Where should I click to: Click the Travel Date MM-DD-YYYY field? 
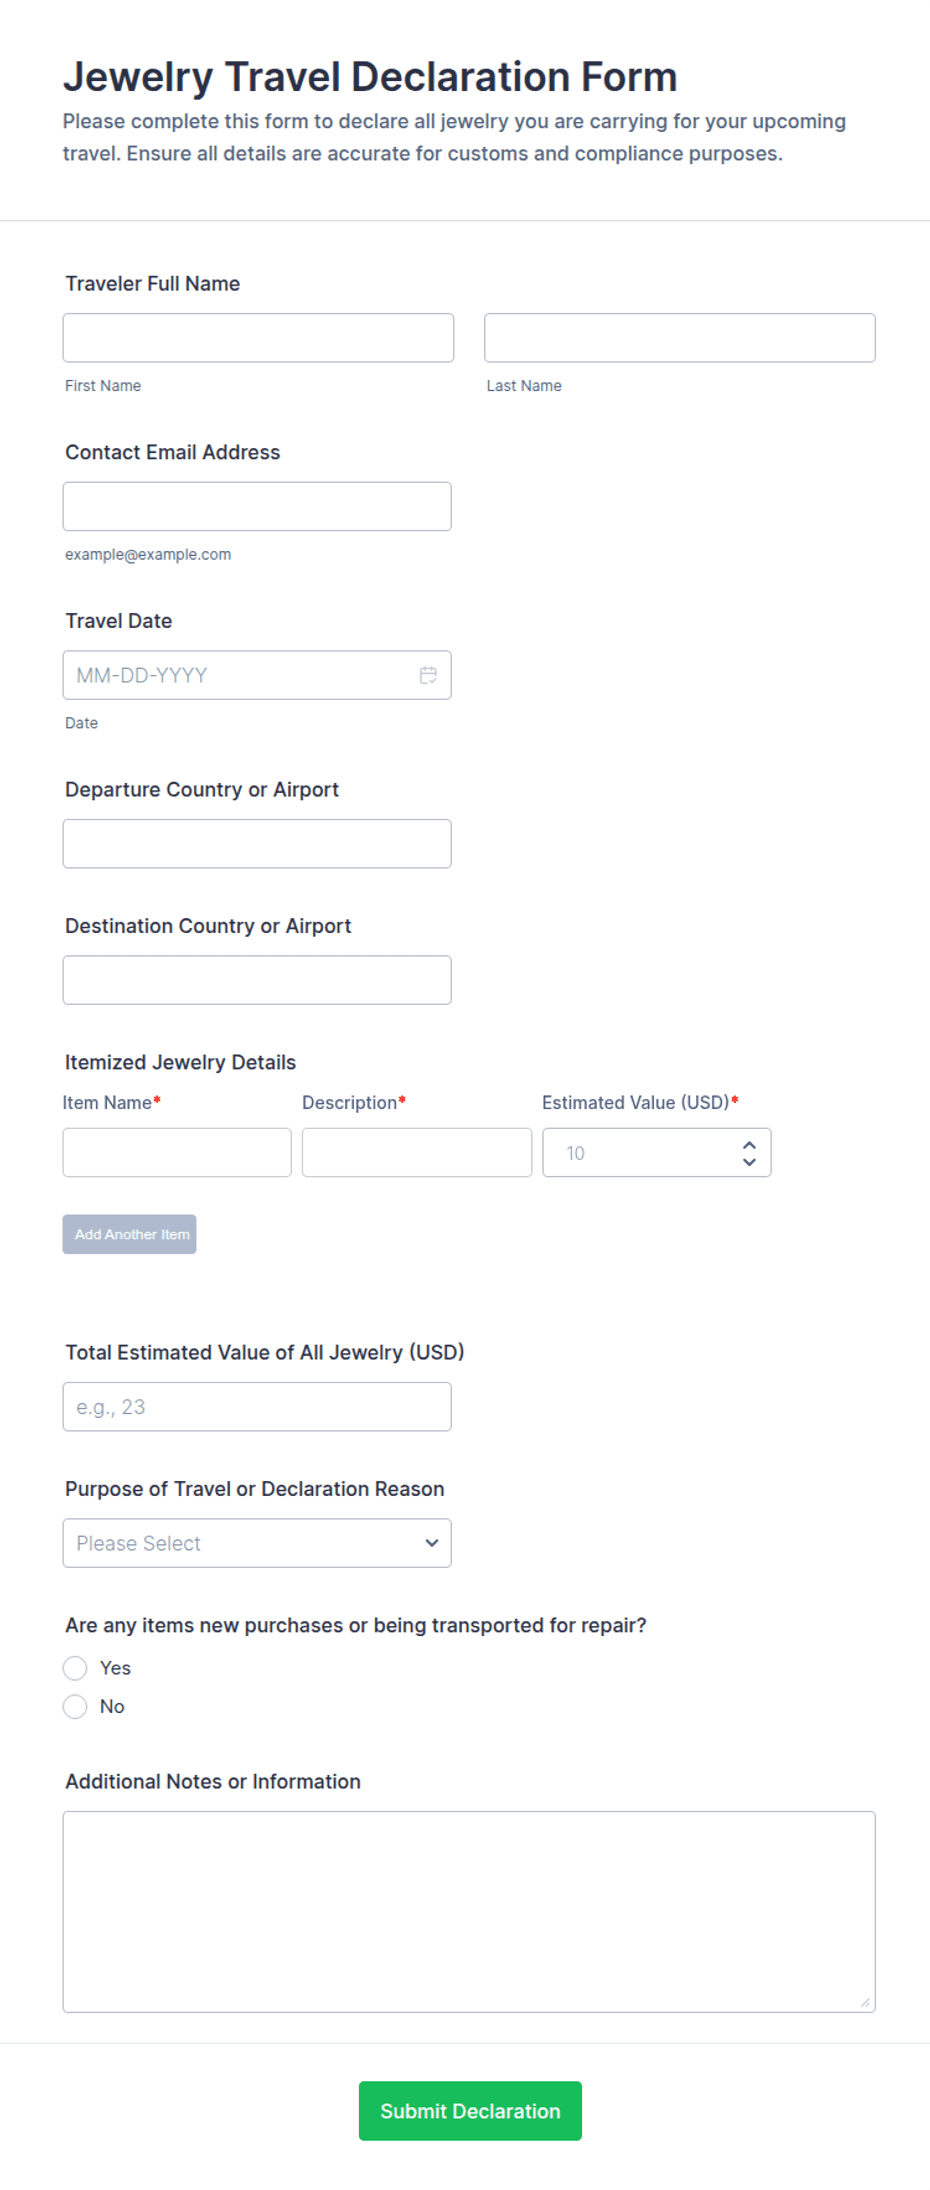pos(257,675)
